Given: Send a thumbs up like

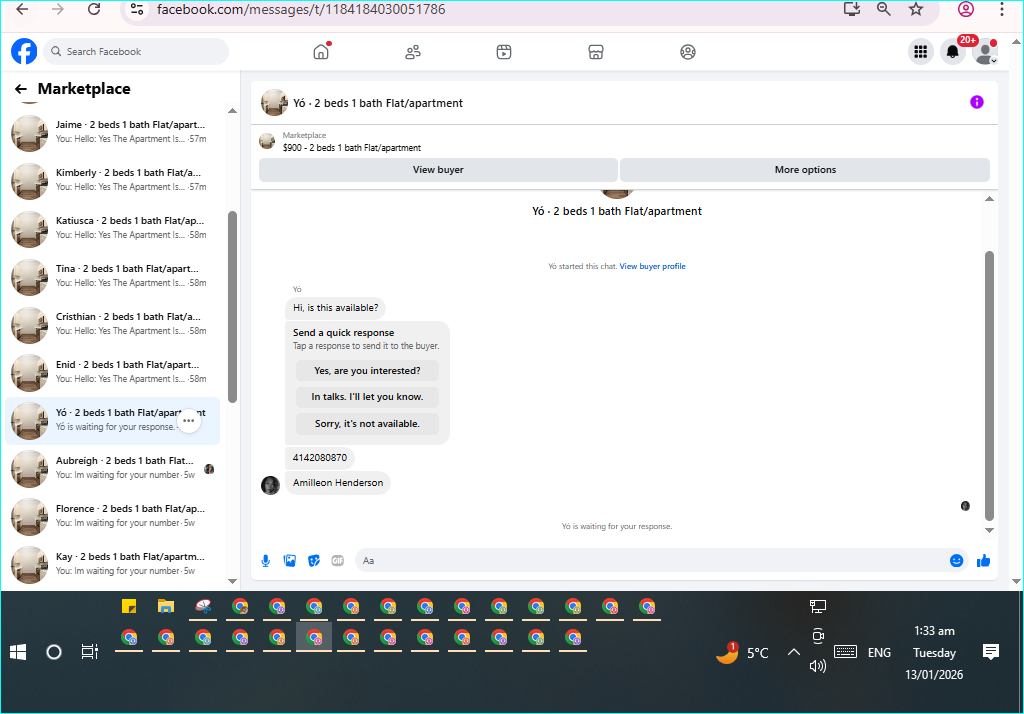Looking at the screenshot, I should [984, 560].
